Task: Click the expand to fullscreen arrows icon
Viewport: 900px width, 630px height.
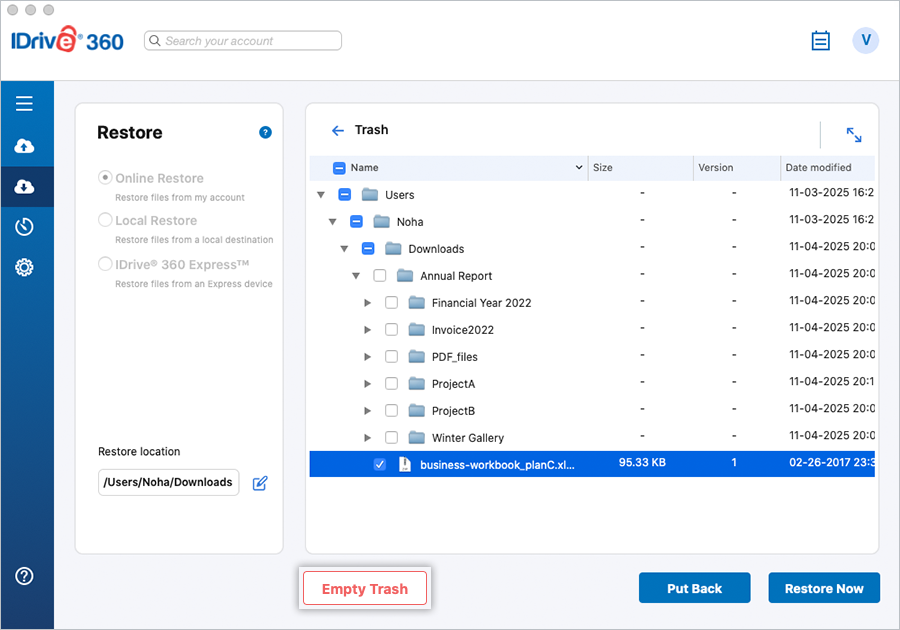Action: click(854, 135)
